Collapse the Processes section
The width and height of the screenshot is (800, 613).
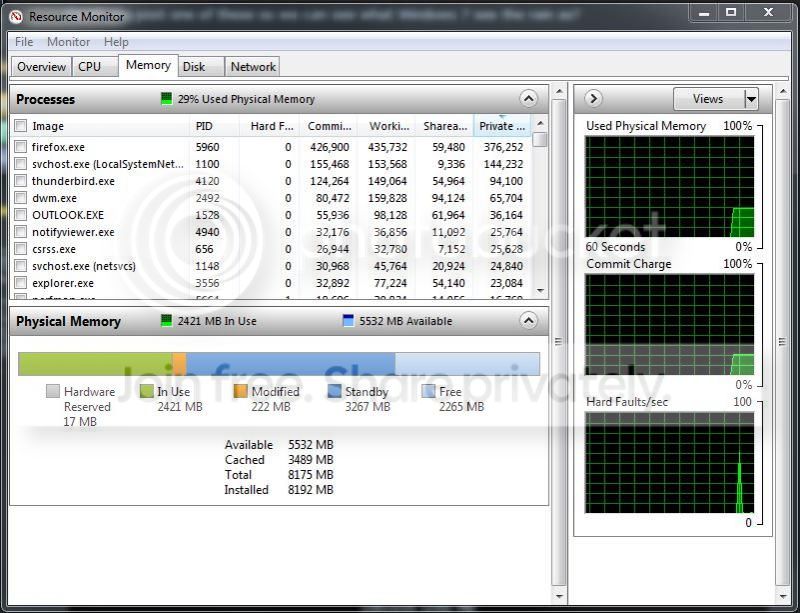coord(529,99)
